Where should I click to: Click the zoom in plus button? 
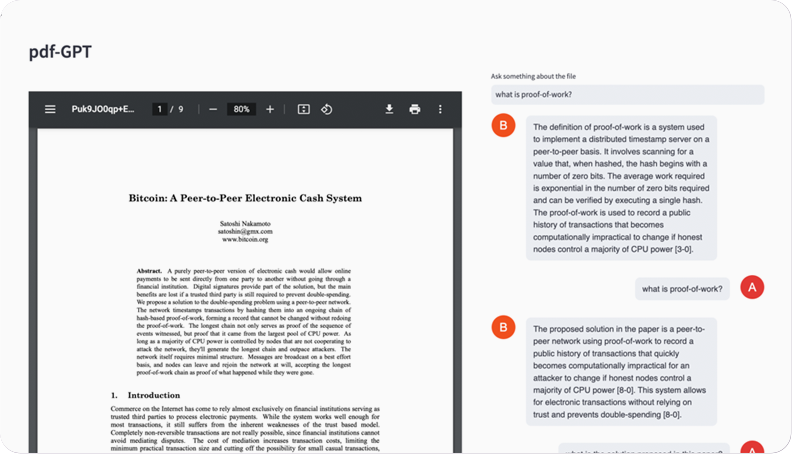click(x=270, y=109)
